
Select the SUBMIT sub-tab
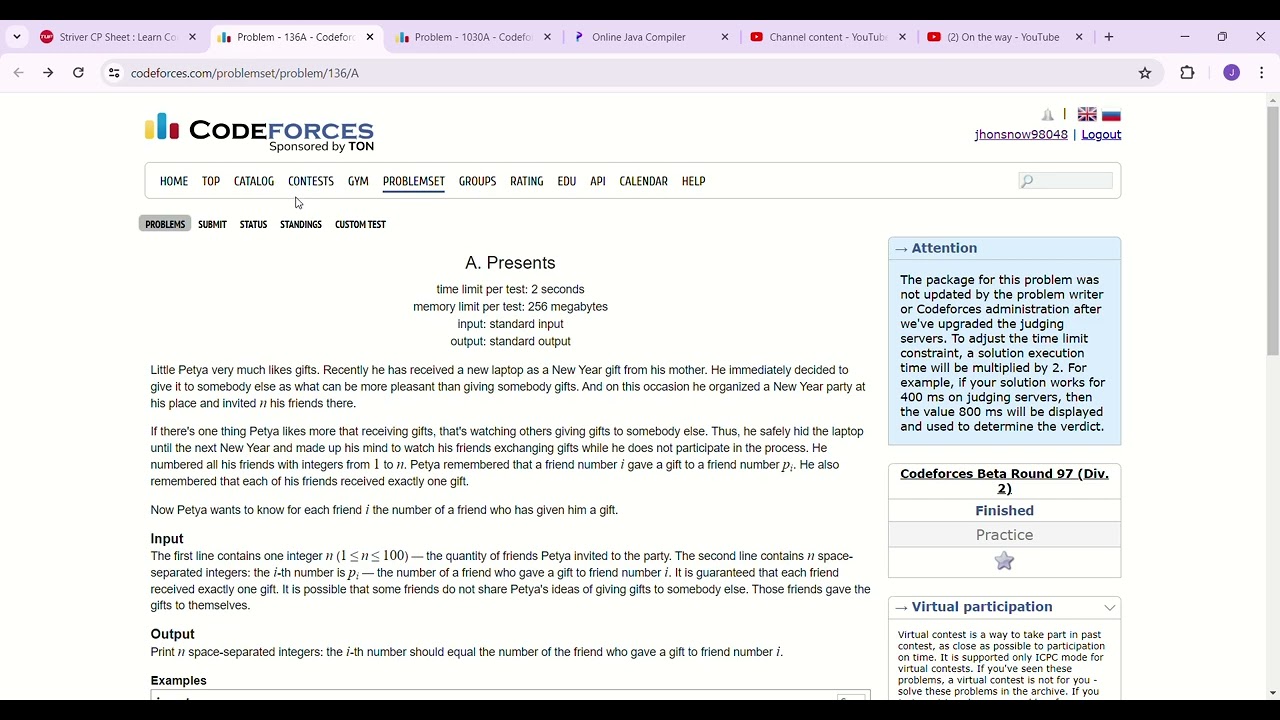(x=212, y=224)
